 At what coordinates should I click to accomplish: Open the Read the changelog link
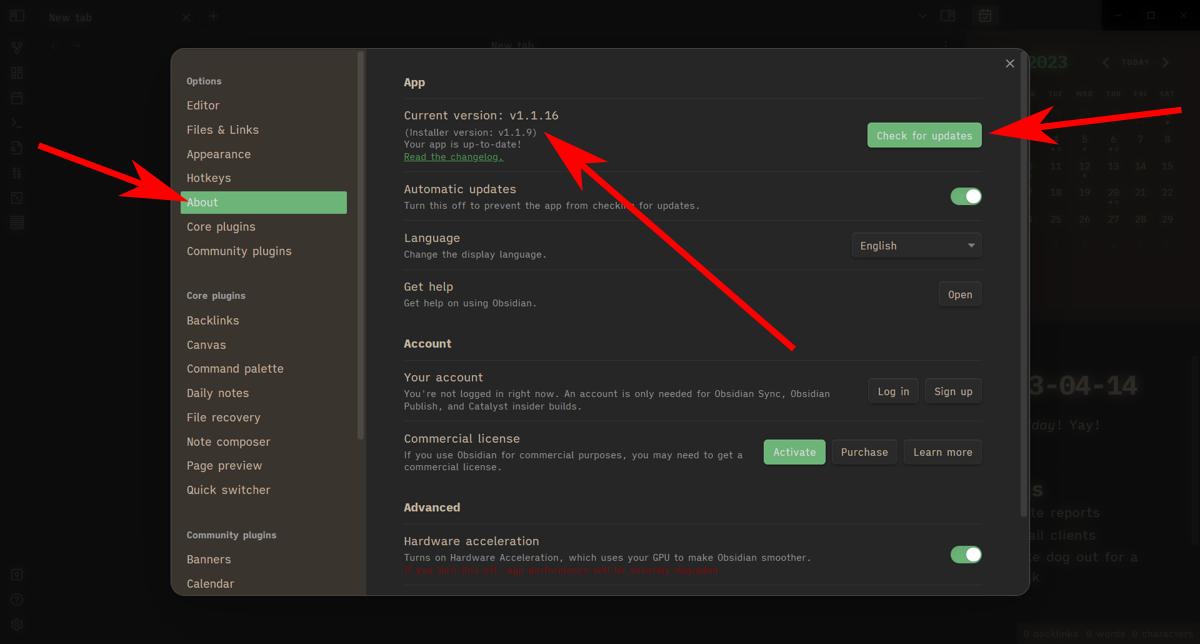click(x=452, y=157)
